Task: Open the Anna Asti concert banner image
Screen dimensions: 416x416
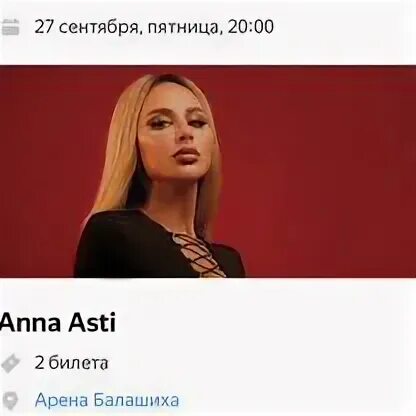Action: tap(208, 171)
